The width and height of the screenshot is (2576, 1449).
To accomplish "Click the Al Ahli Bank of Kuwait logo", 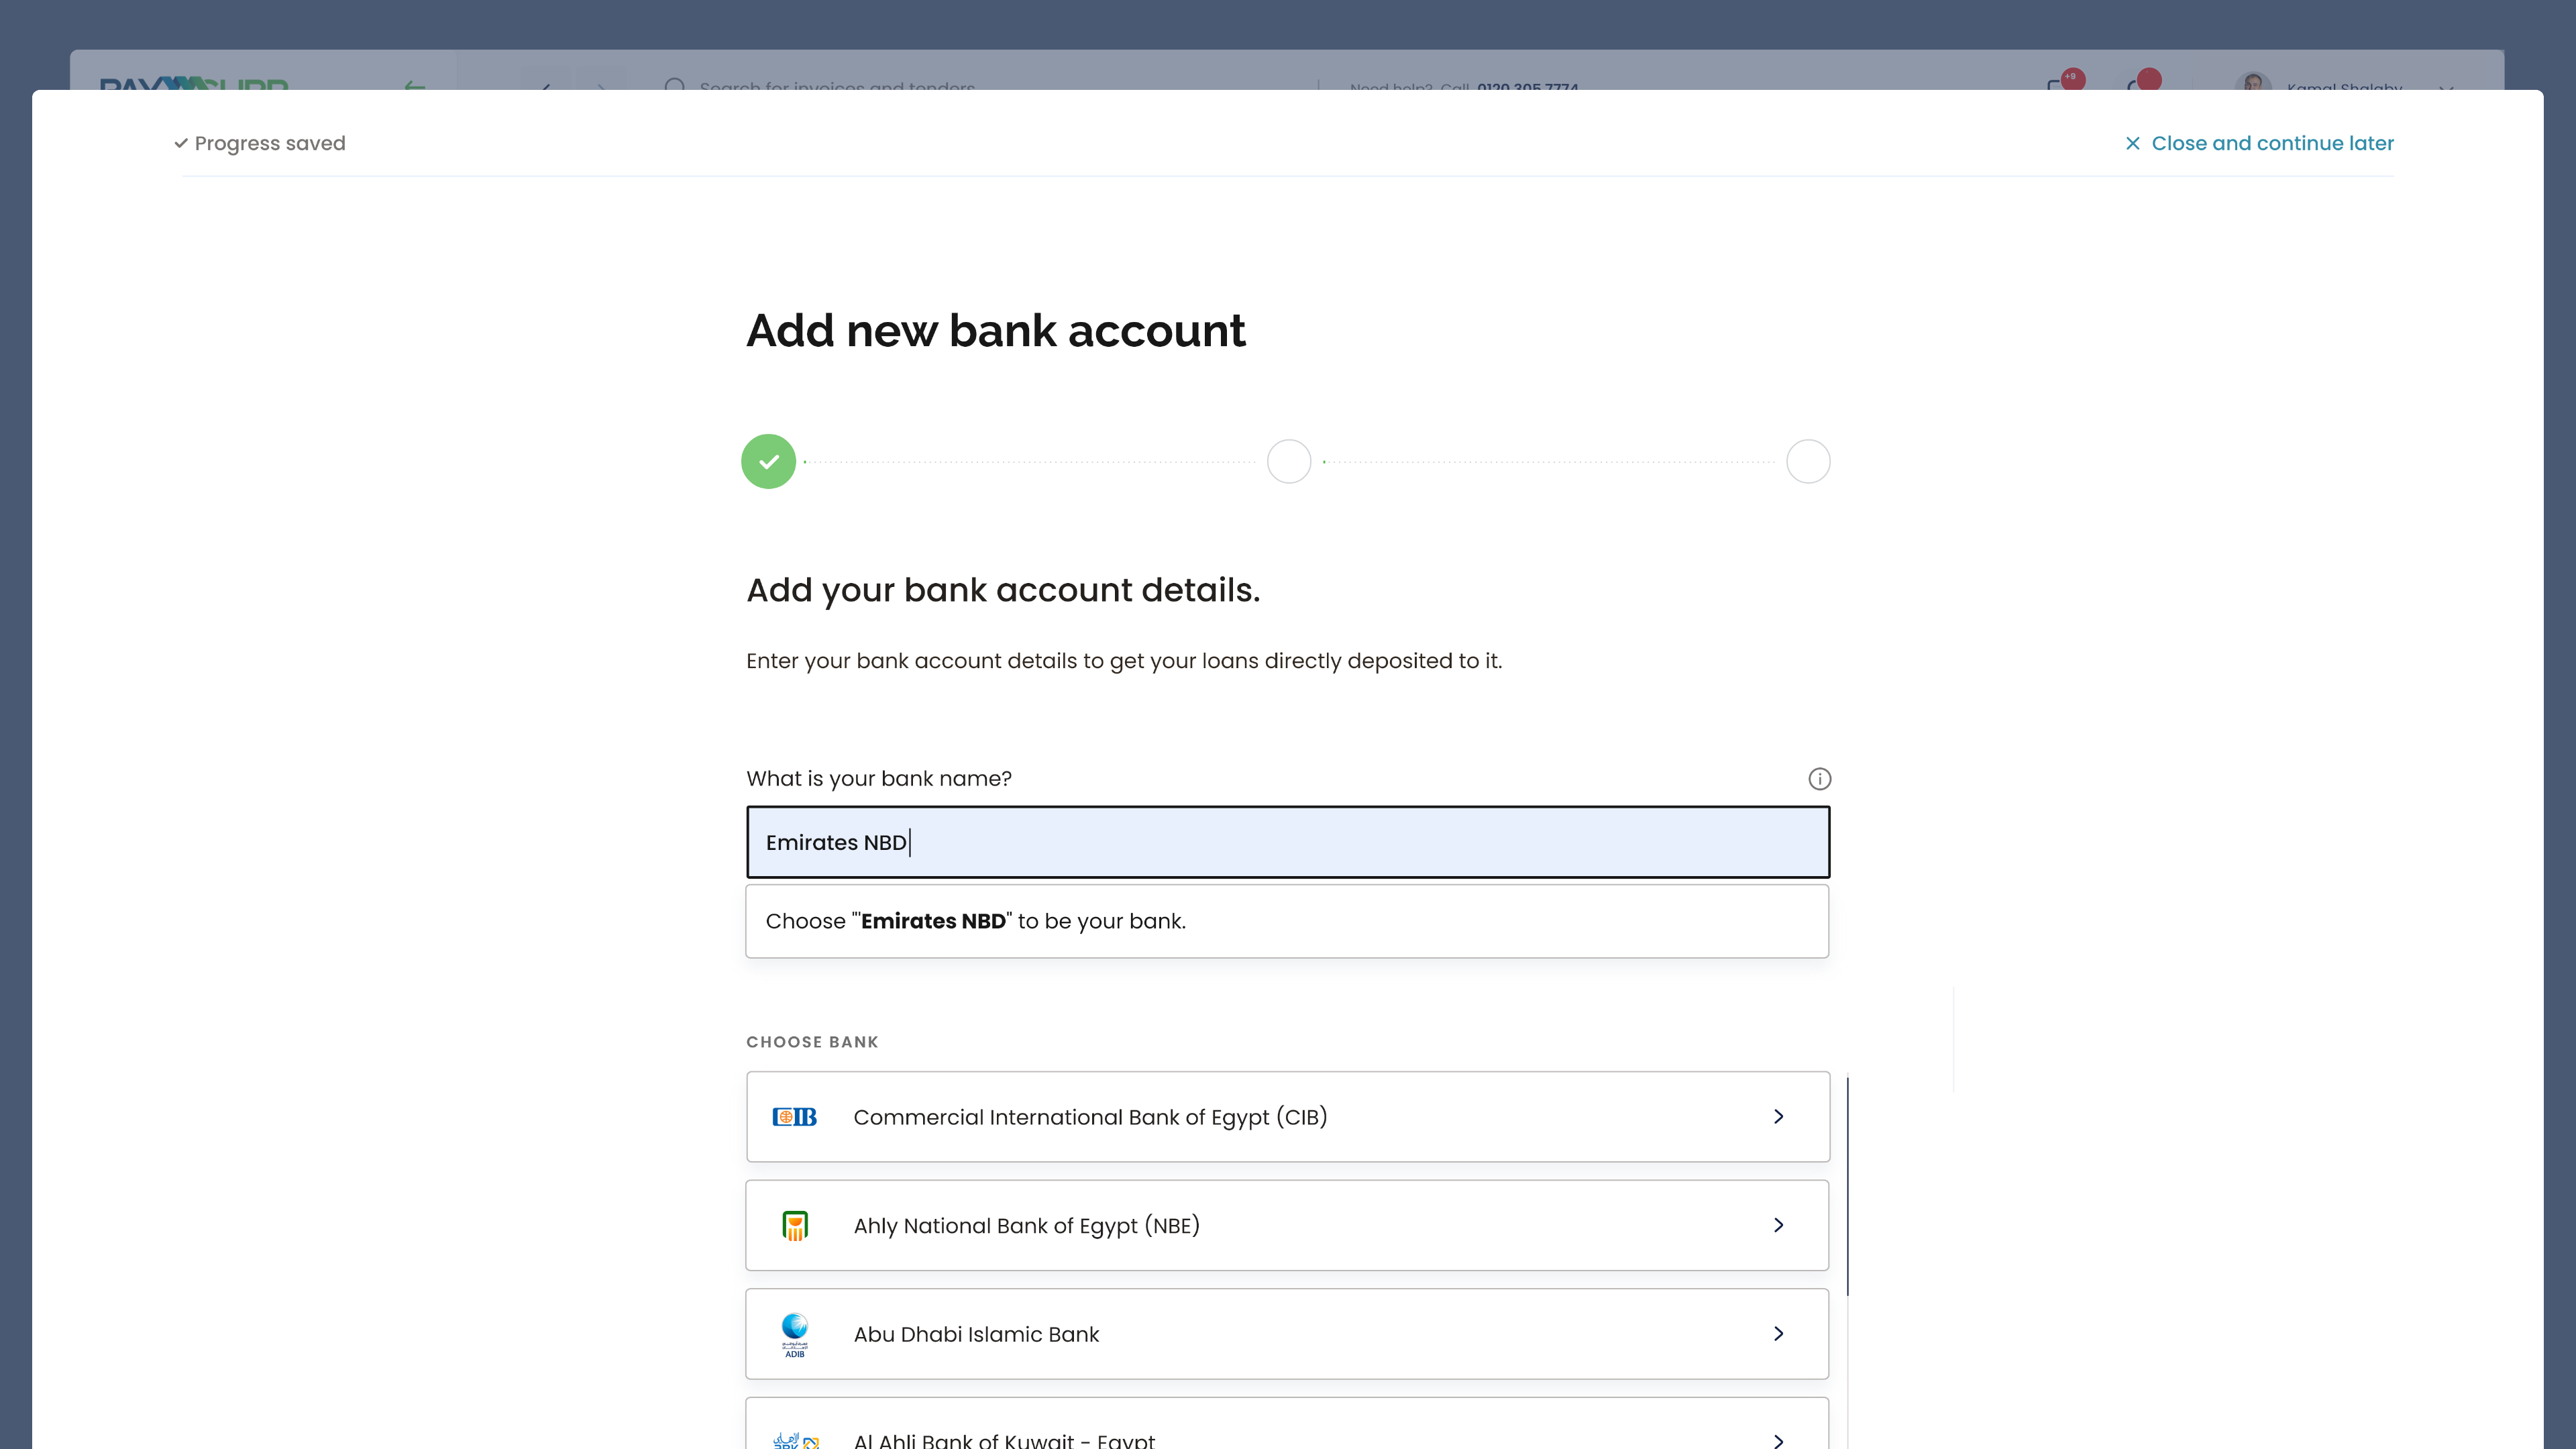I will pos(795,1440).
